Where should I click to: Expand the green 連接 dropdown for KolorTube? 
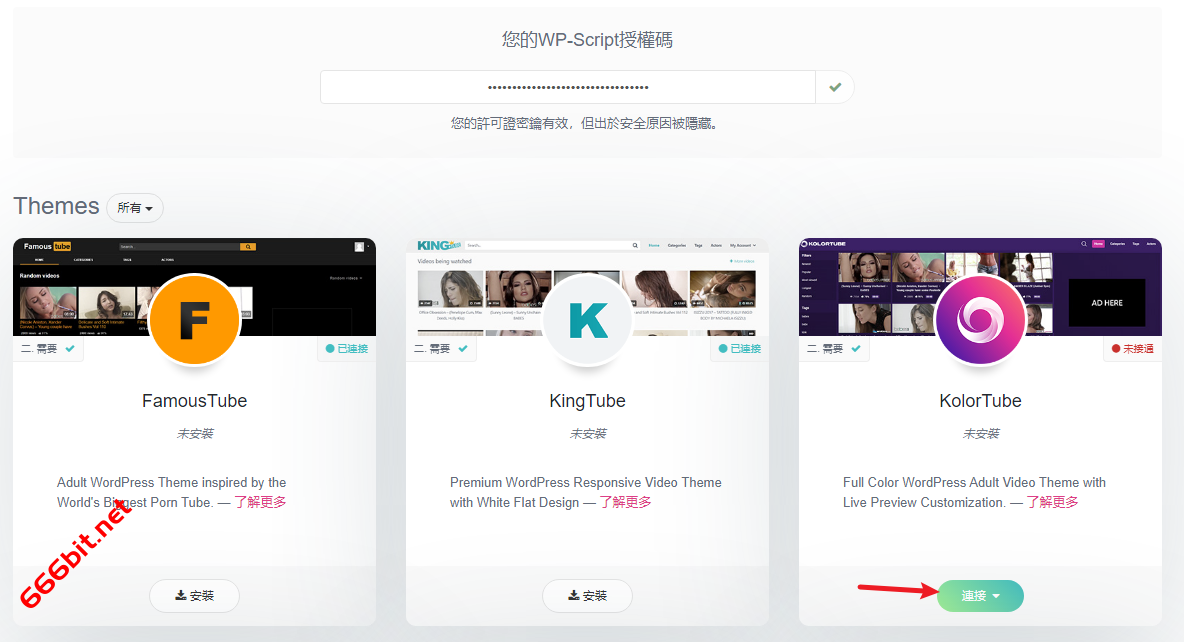[980, 596]
